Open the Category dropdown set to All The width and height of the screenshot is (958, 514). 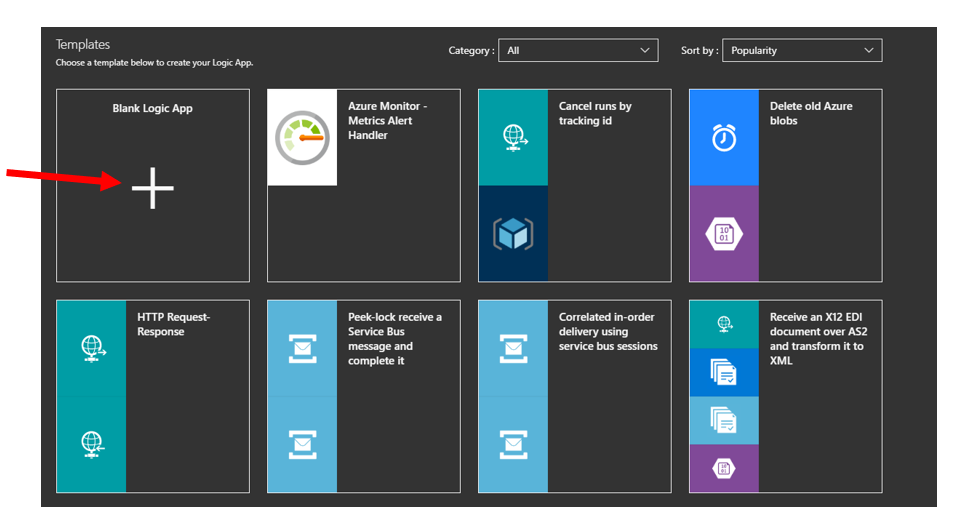(x=578, y=50)
